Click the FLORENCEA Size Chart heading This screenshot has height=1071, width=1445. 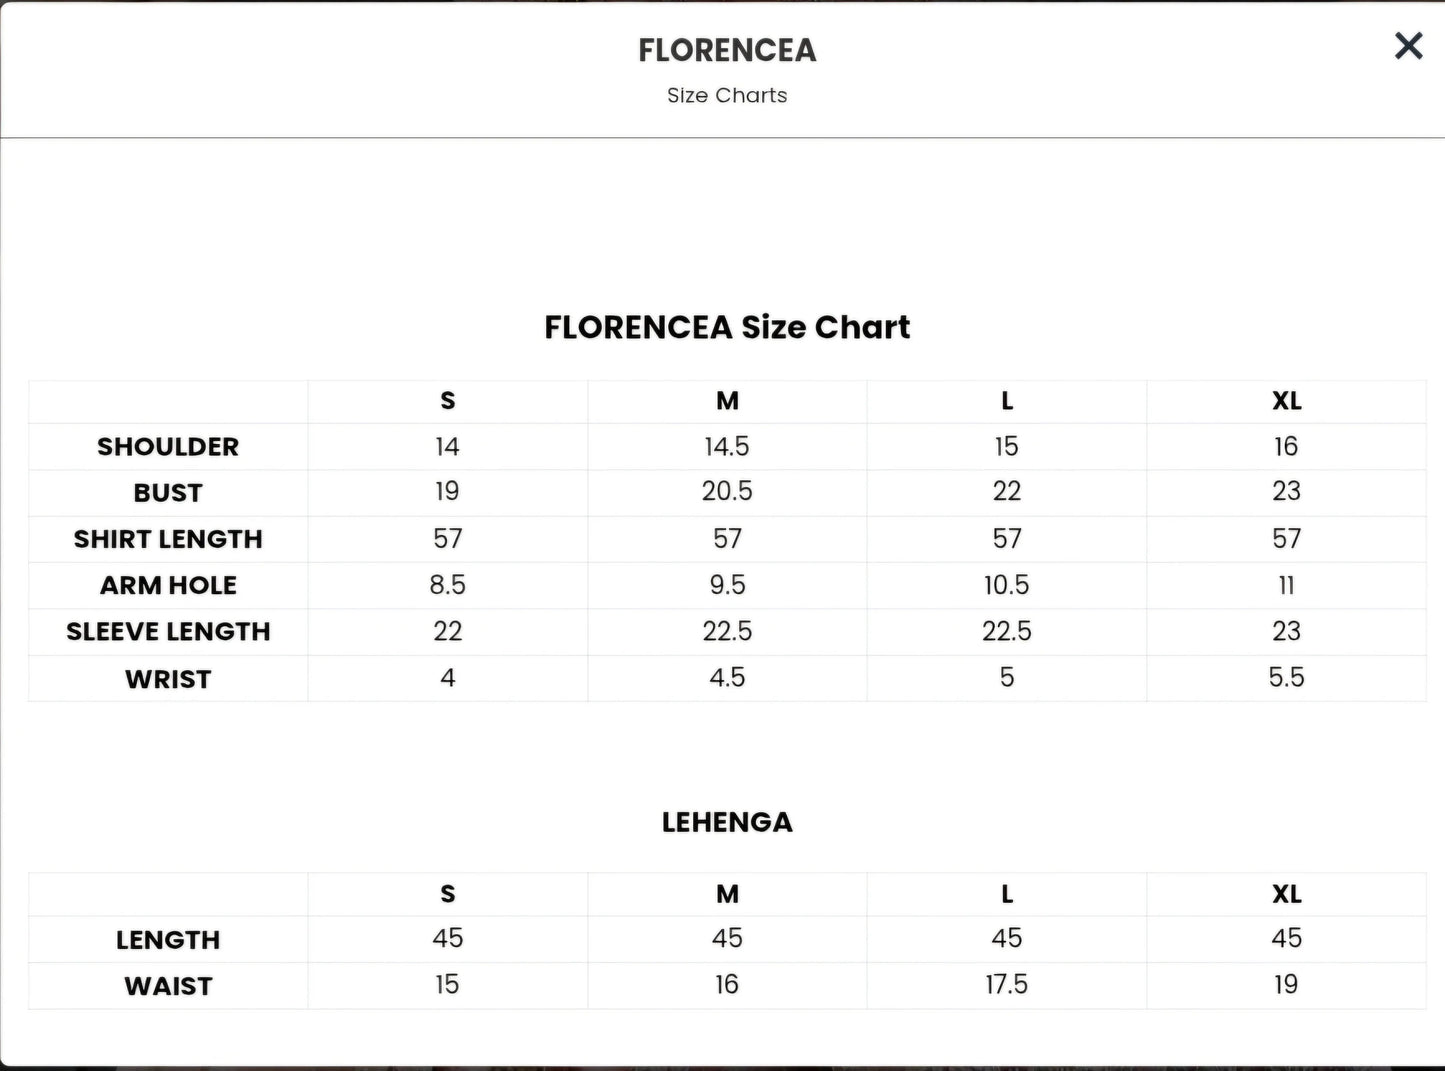tap(727, 327)
